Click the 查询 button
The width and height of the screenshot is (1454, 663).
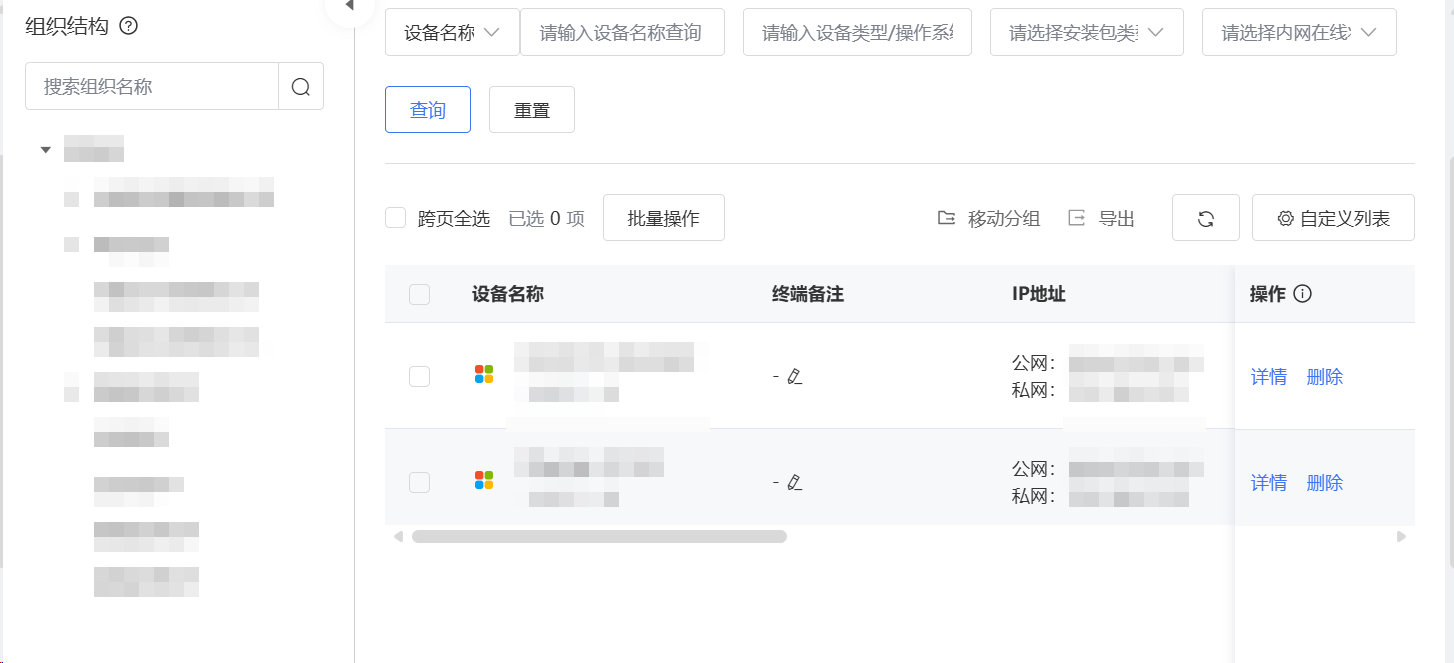(x=428, y=110)
